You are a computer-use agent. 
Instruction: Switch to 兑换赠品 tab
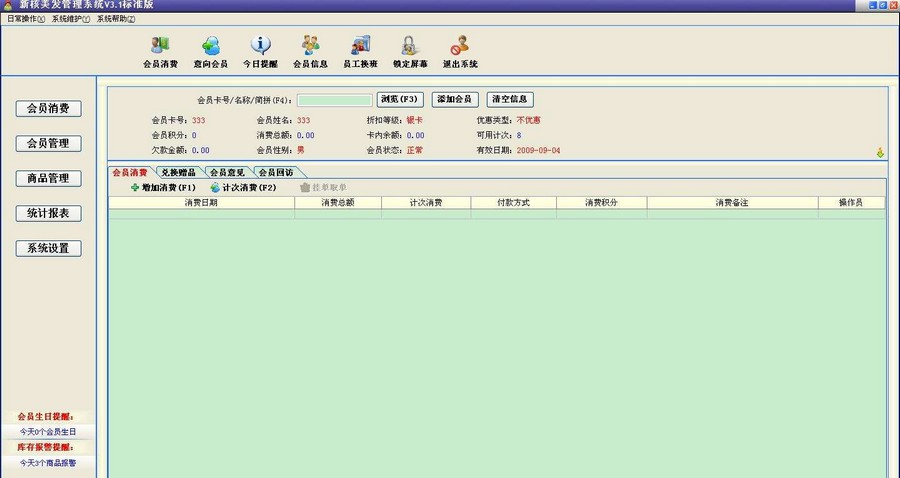pos(179,172)
